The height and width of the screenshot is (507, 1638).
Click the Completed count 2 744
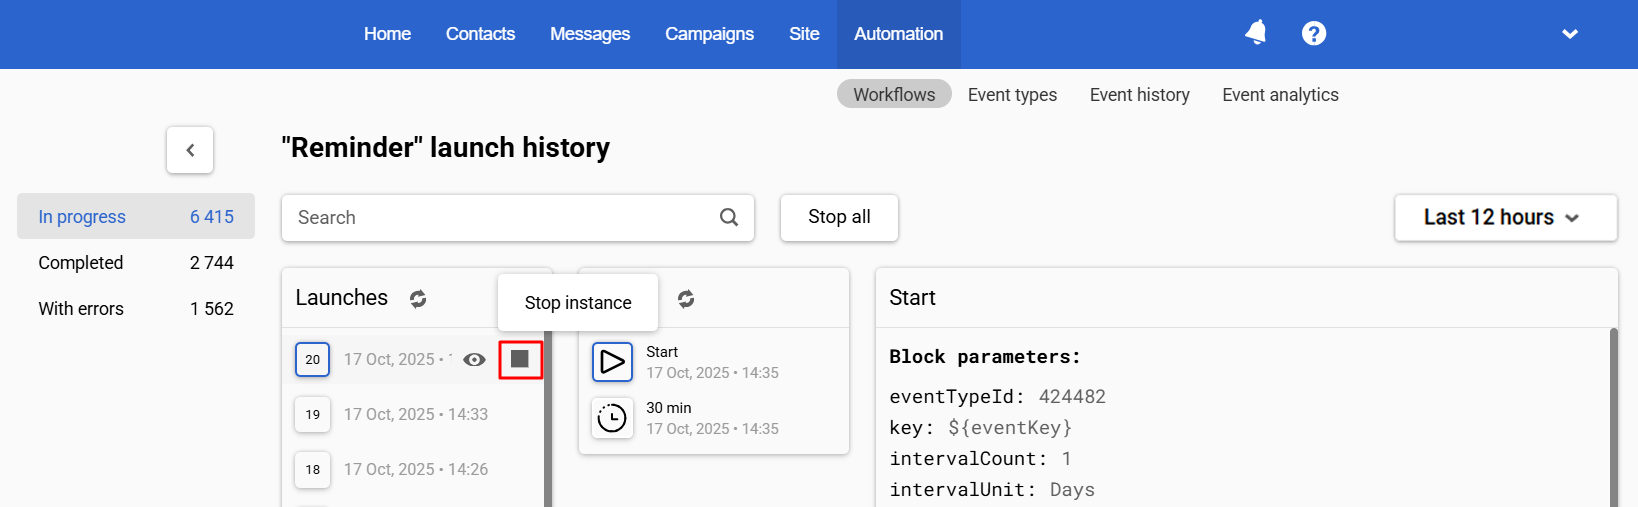click(x=212, y=262)
